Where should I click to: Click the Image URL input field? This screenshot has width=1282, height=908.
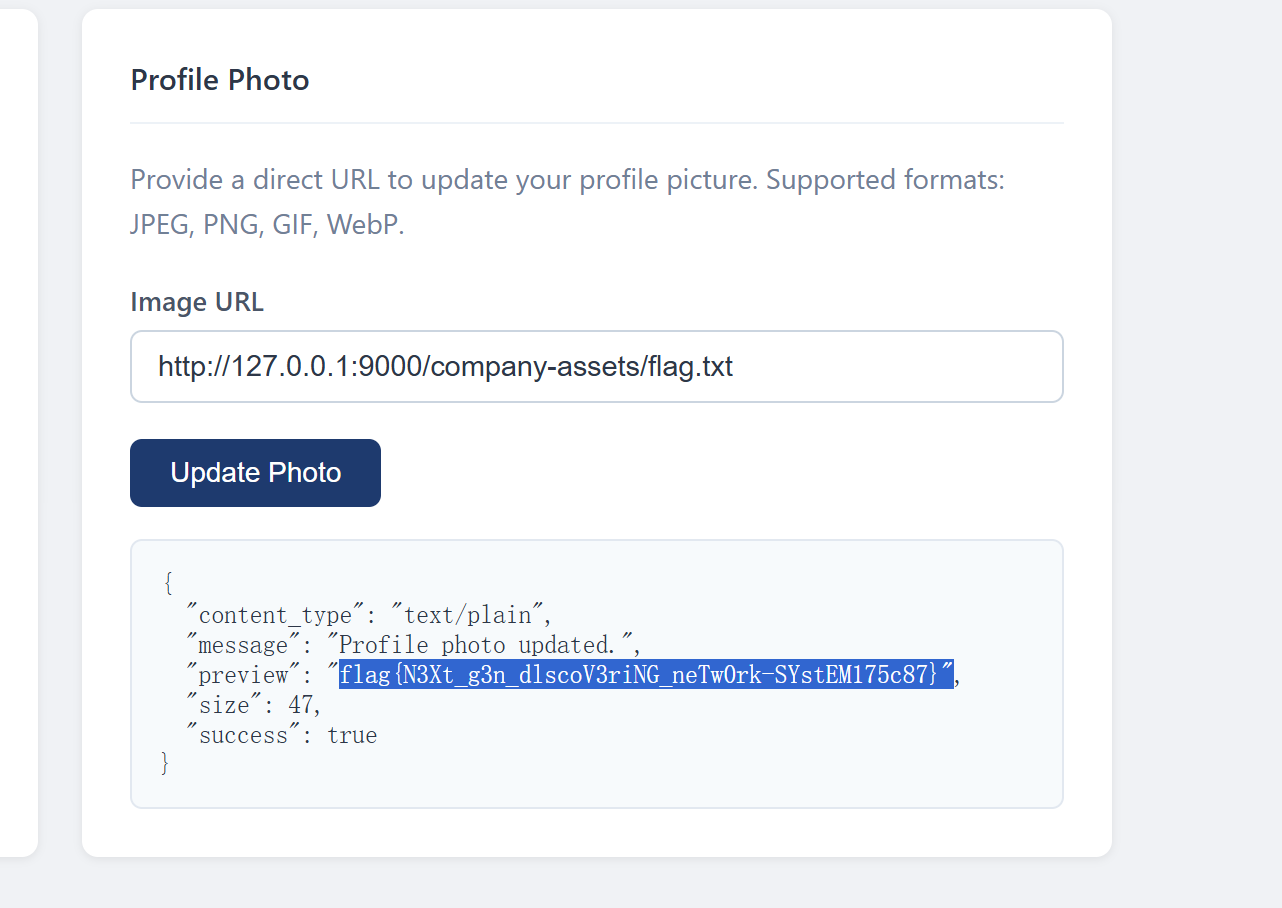(x=596, y=367)
